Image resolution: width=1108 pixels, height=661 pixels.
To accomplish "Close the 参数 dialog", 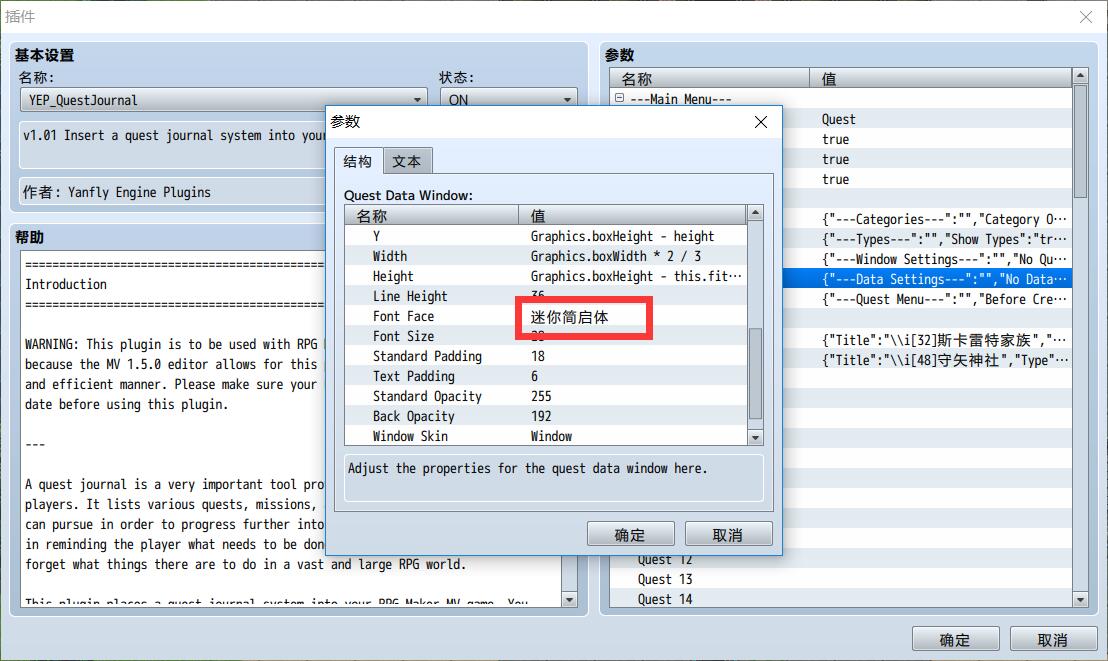I will [761, 122].
